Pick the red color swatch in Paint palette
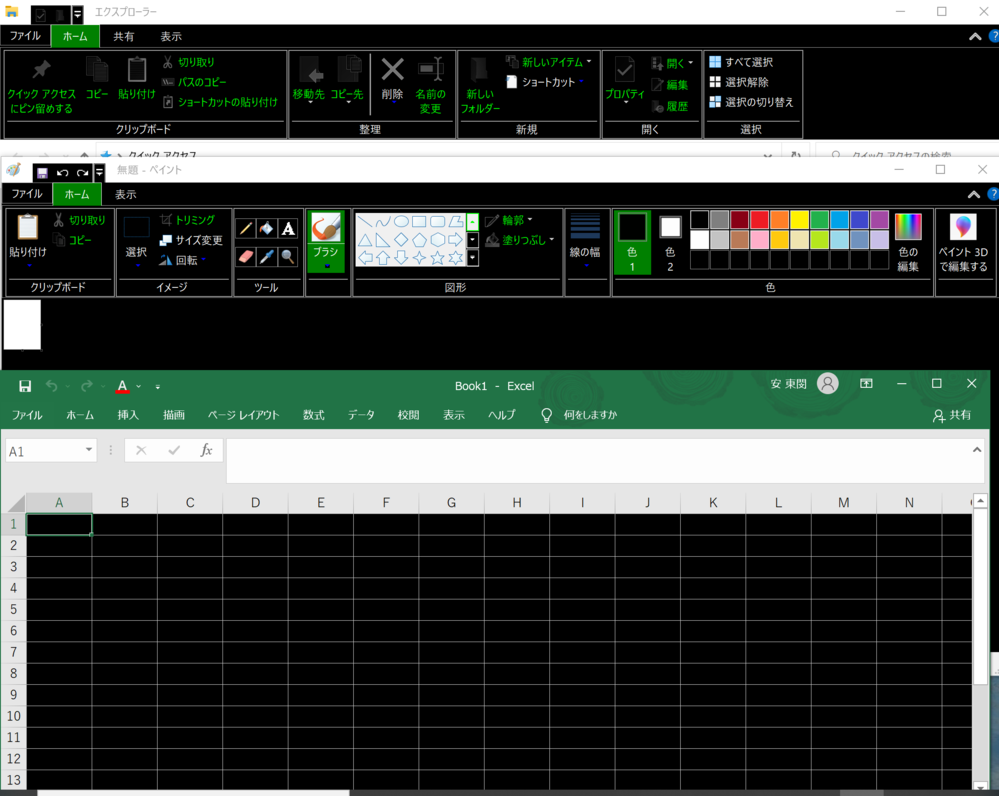The height and width of the screenshot is (796, 999). tap(759, 220)
